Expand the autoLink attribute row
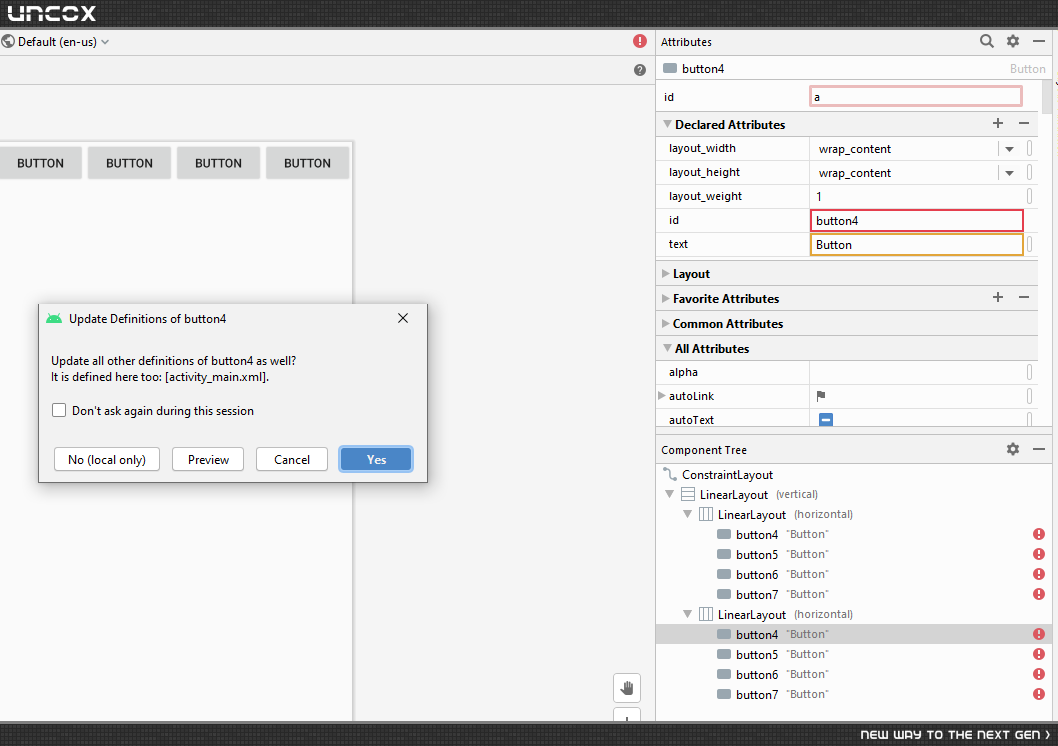Viewport: 1058px width, 746px height. [x=662, y=396]
